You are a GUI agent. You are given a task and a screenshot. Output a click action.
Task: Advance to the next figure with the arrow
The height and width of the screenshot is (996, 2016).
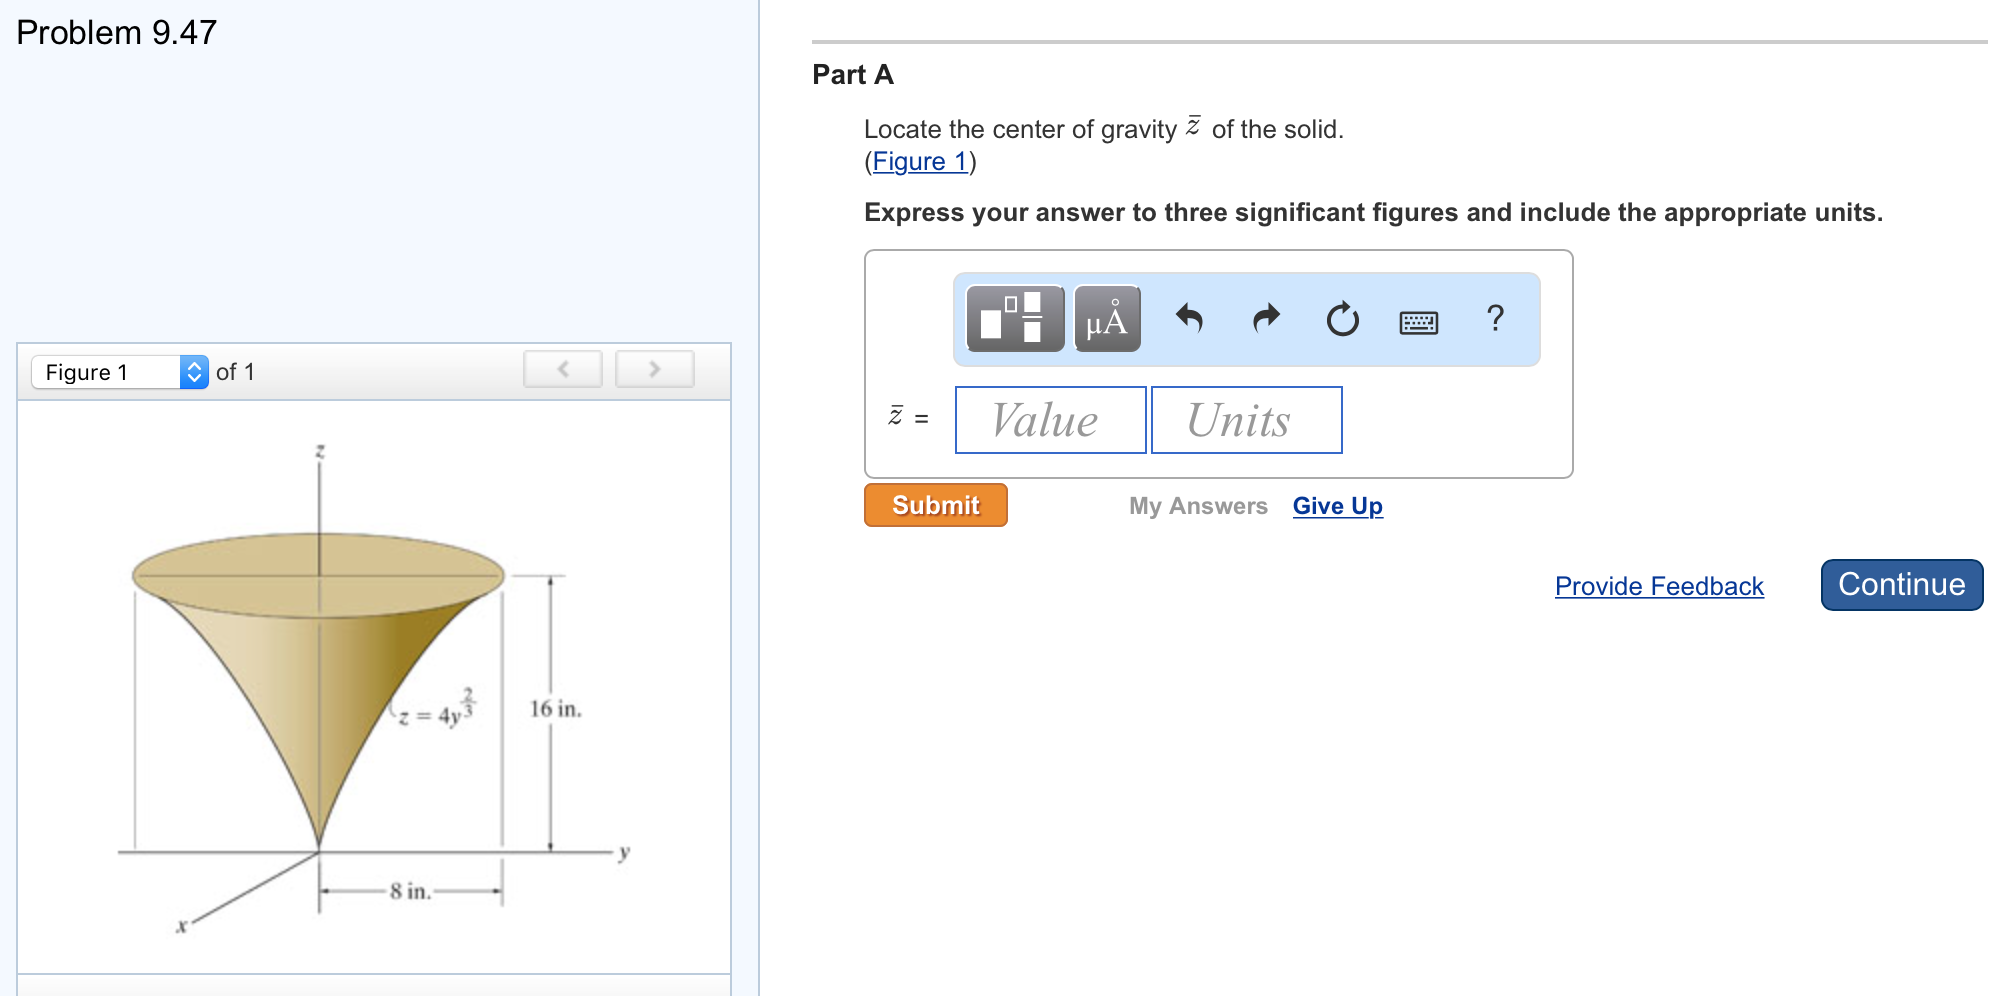click(654, 368)
